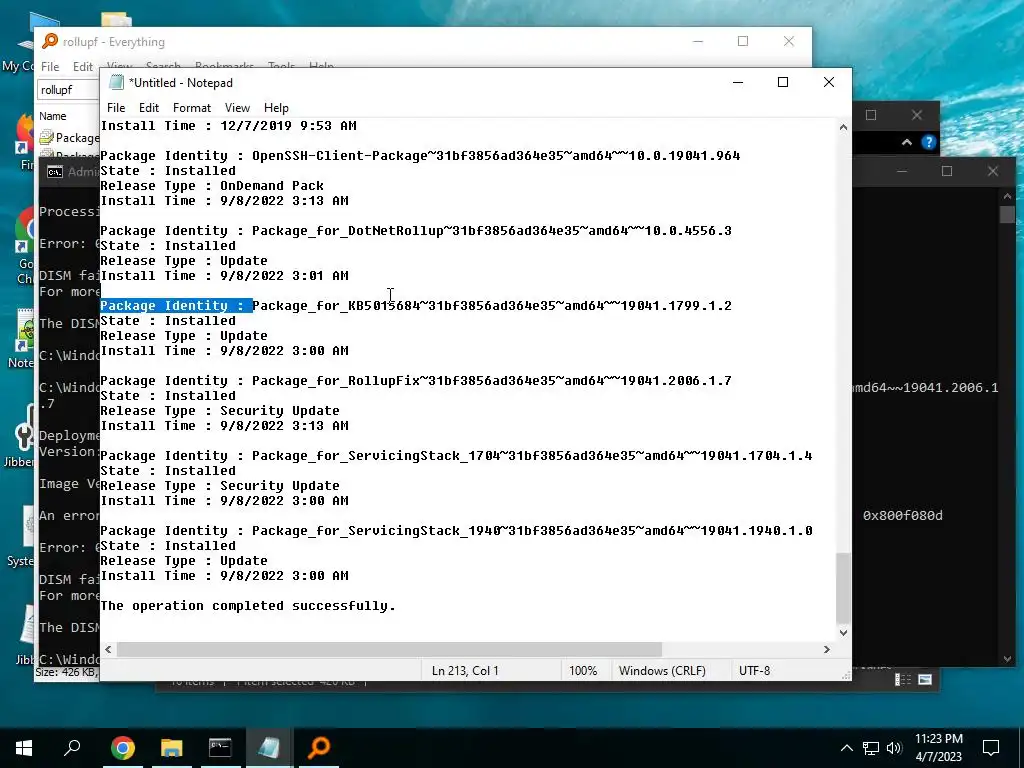
Task: Switch to Everything taskbar icon
Action: 319,748
